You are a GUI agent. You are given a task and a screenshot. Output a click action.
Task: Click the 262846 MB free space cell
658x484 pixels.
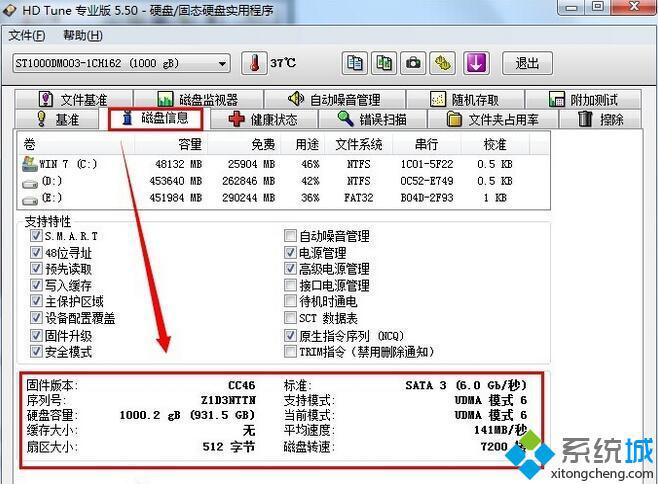click(248, 181)
